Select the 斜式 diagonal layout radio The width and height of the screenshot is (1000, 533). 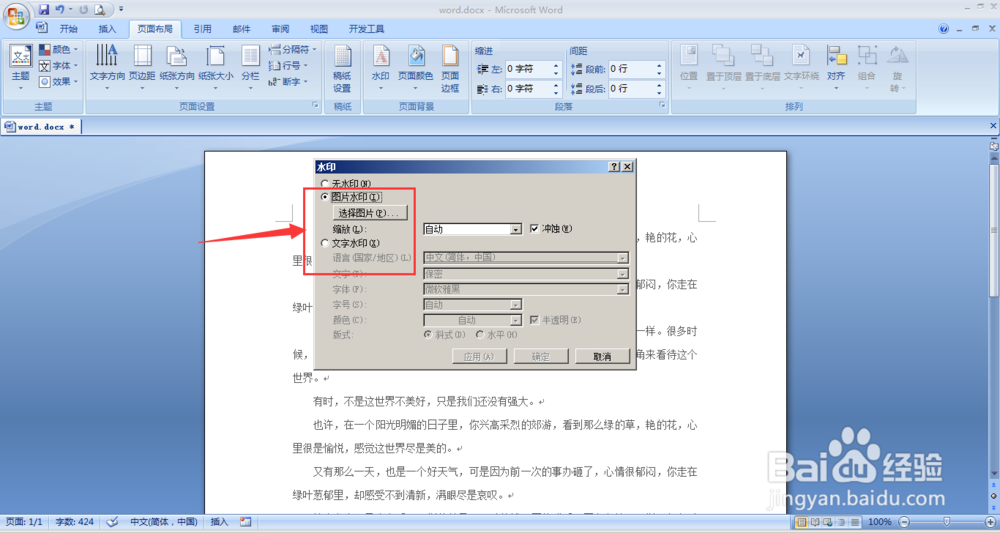pos(429,335)
